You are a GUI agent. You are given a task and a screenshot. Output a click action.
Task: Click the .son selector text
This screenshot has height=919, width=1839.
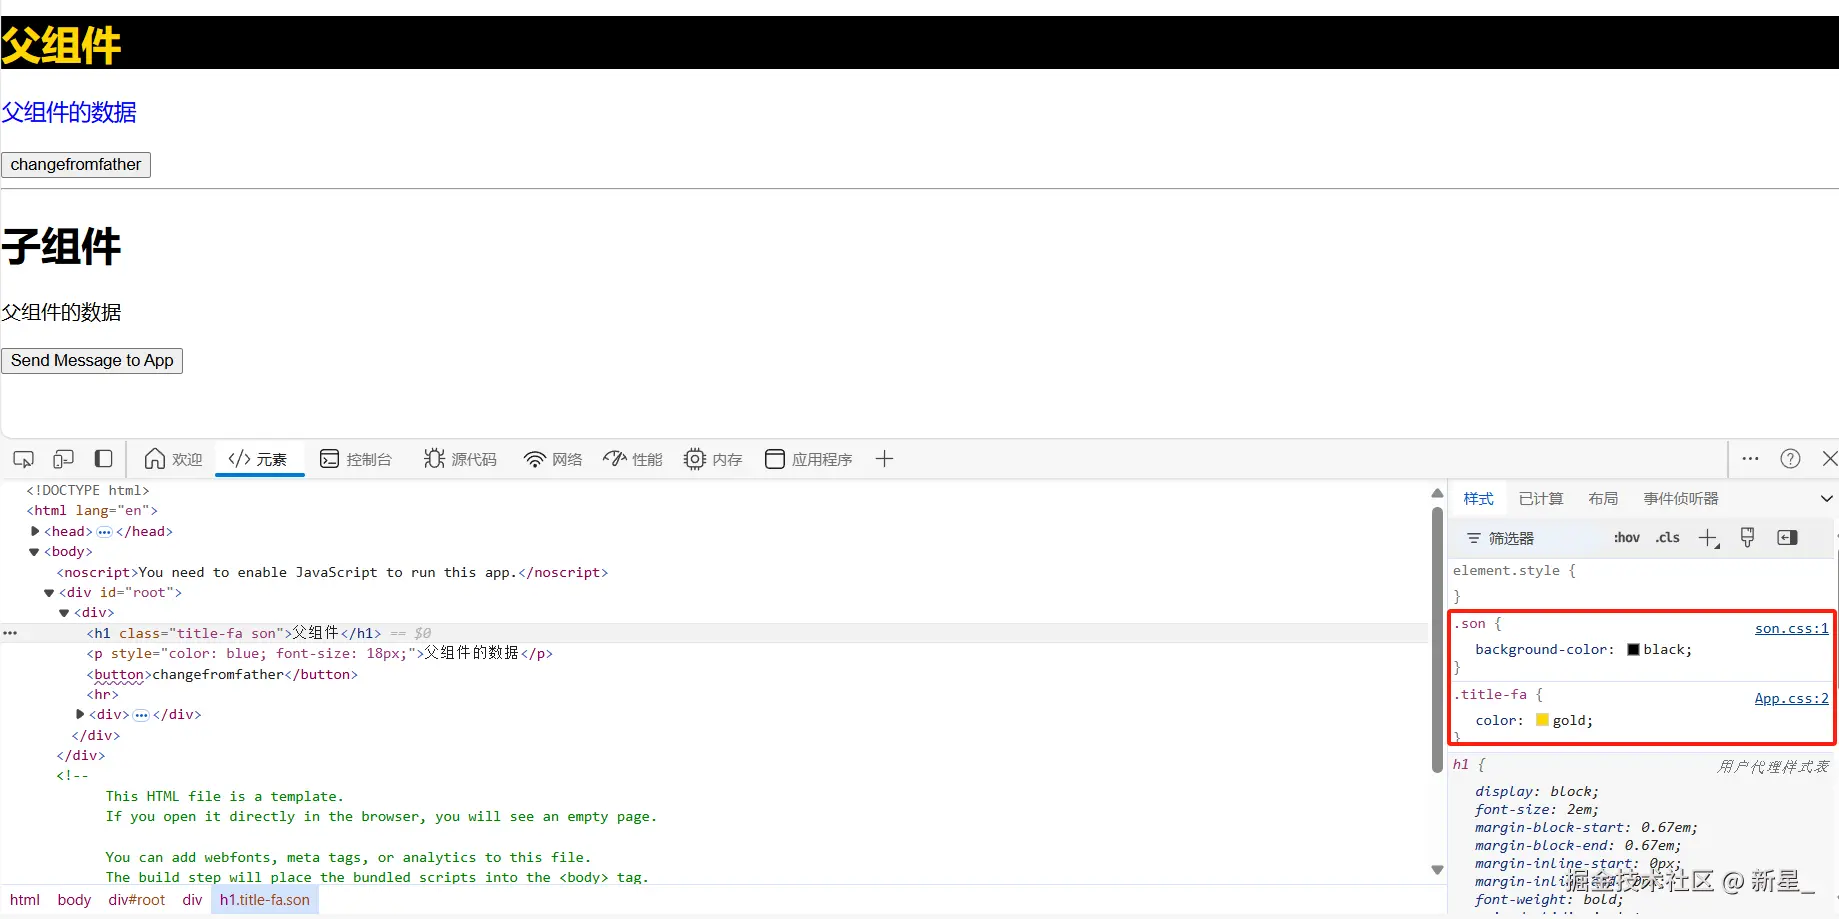pyautogui.click(x=1471, y=624)
